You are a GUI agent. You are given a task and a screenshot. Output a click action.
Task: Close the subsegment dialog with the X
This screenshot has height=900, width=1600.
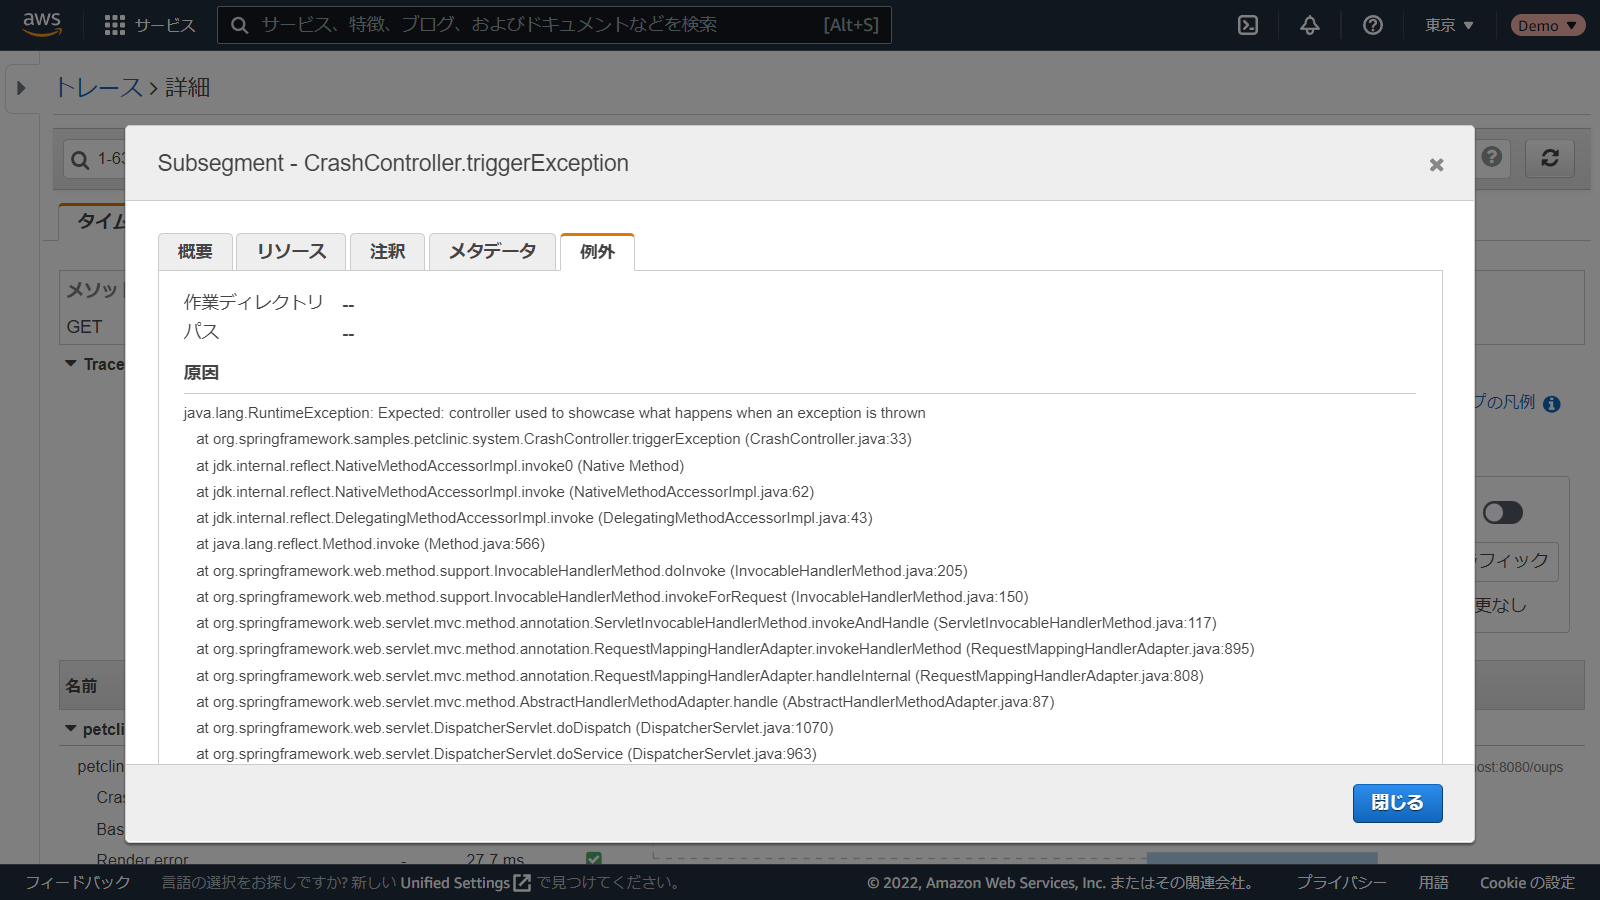(x=1436, y=165)
